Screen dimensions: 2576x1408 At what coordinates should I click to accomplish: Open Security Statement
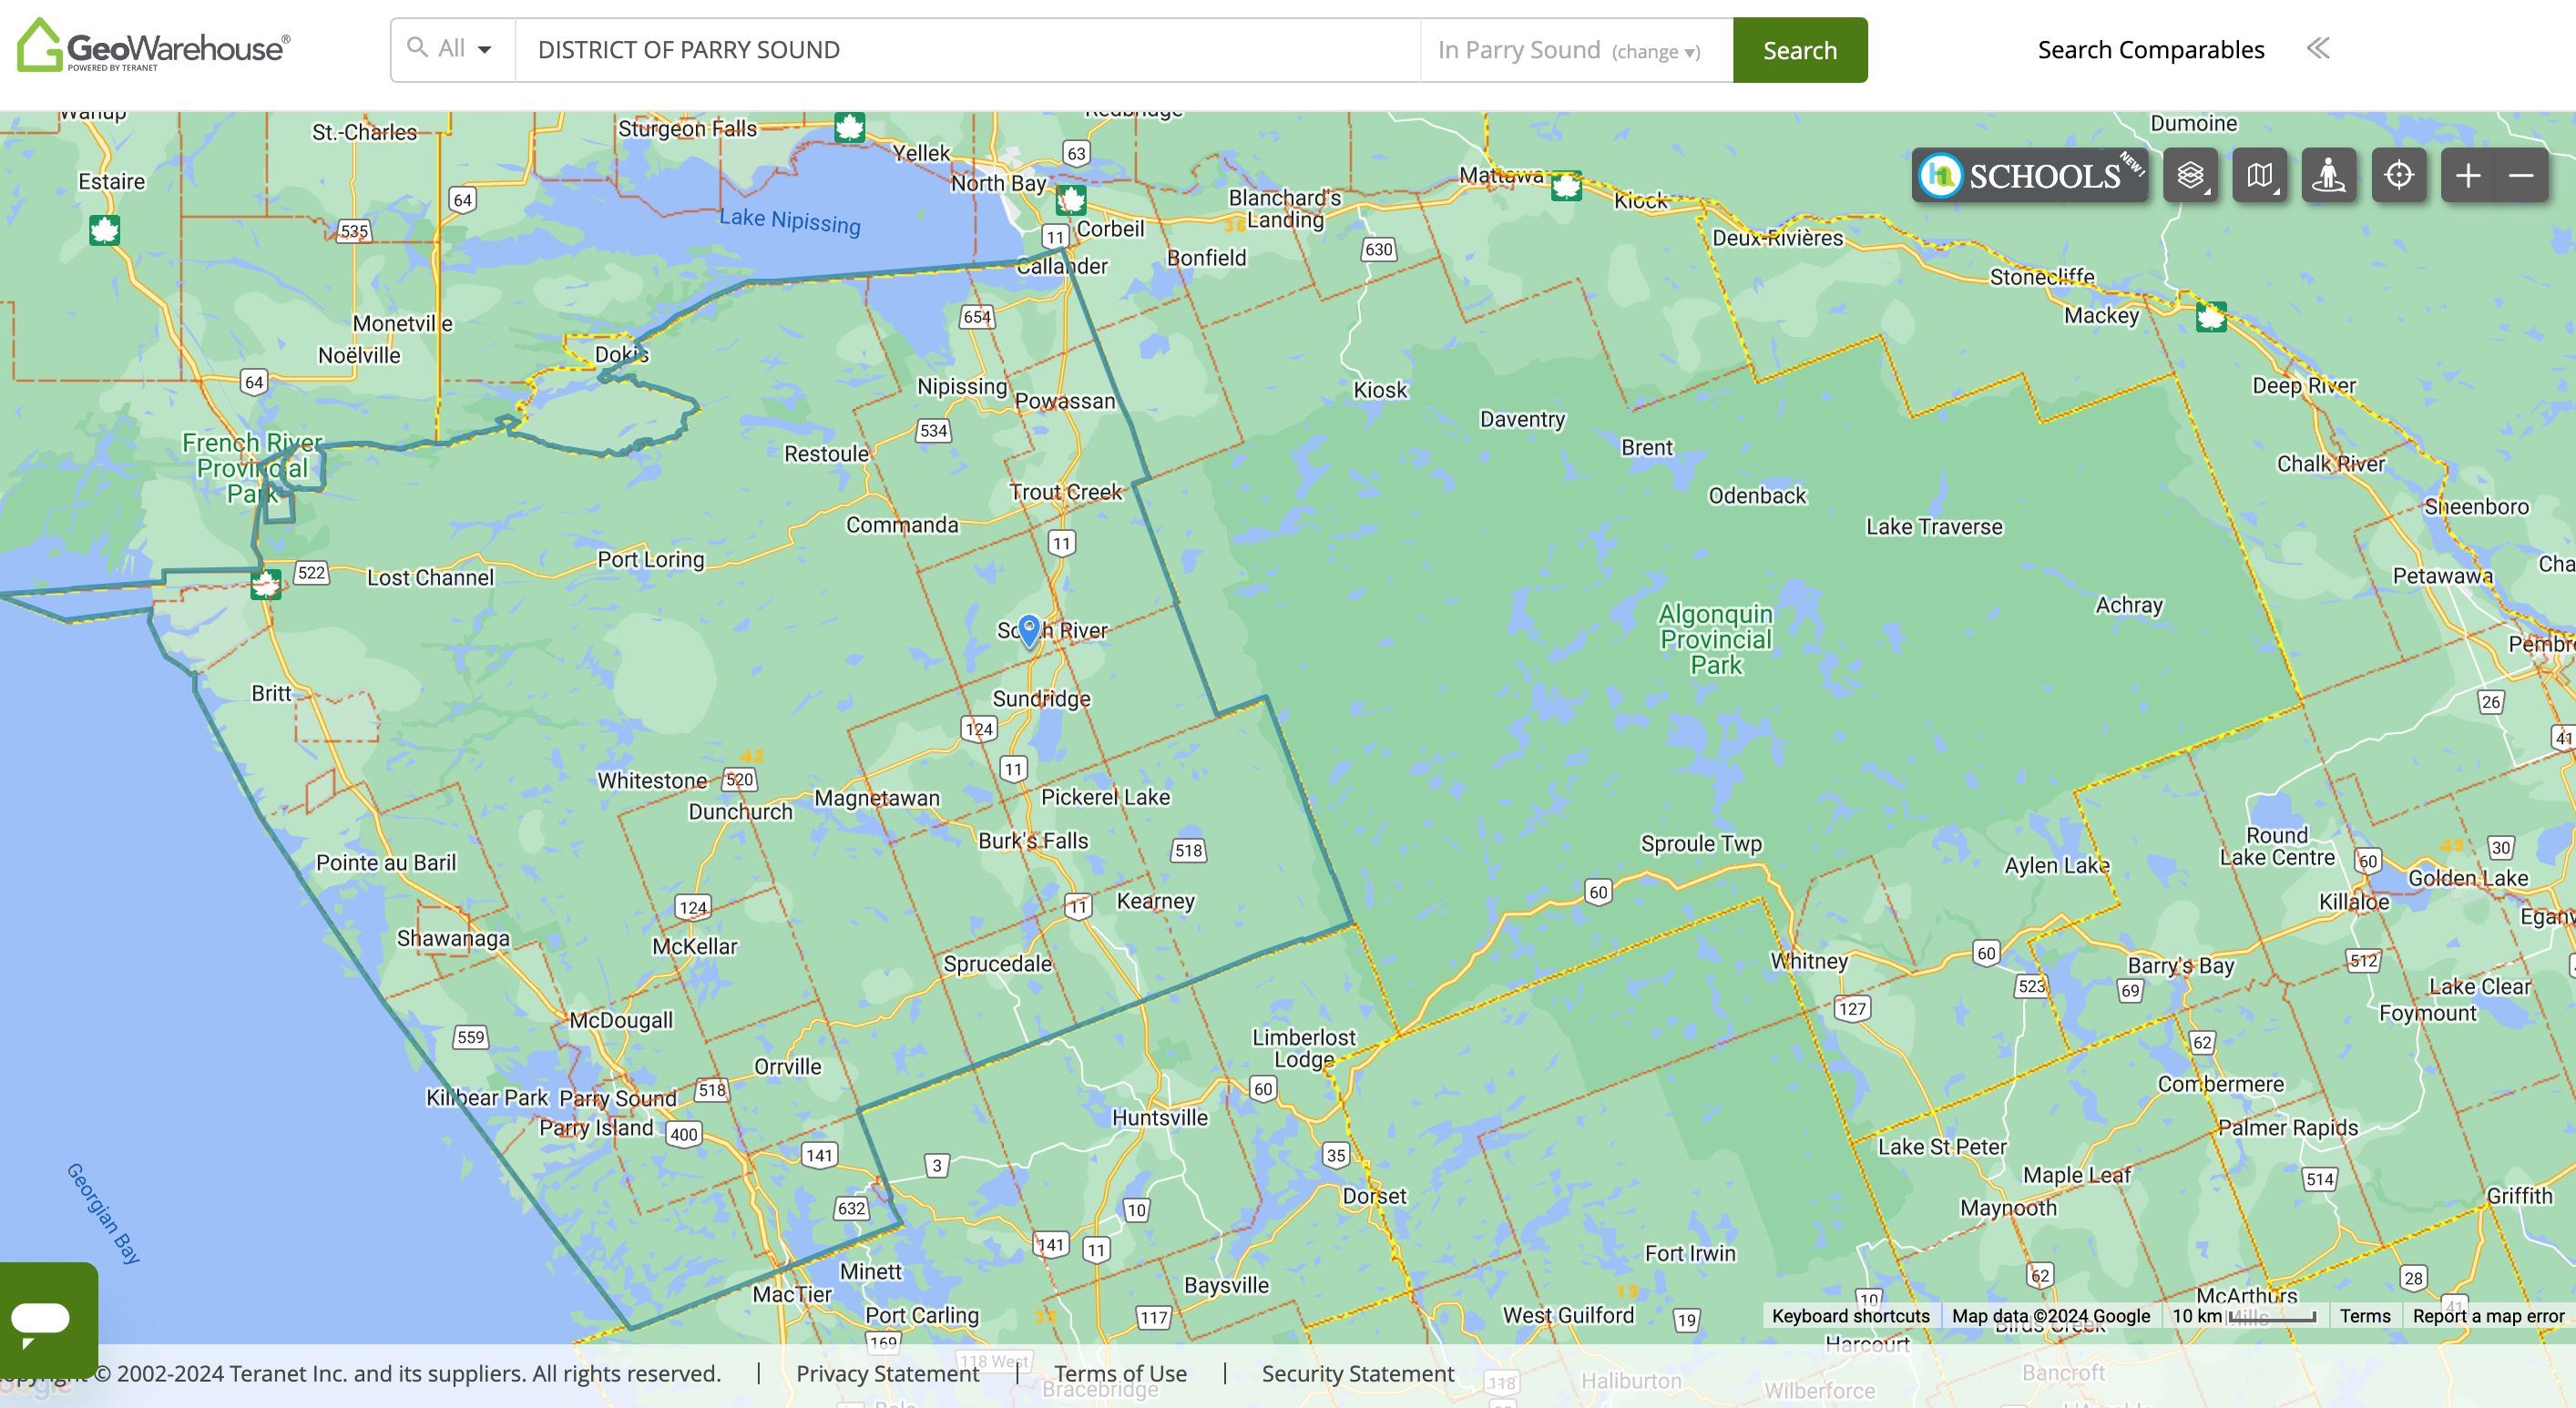tap(1358, 1373)
